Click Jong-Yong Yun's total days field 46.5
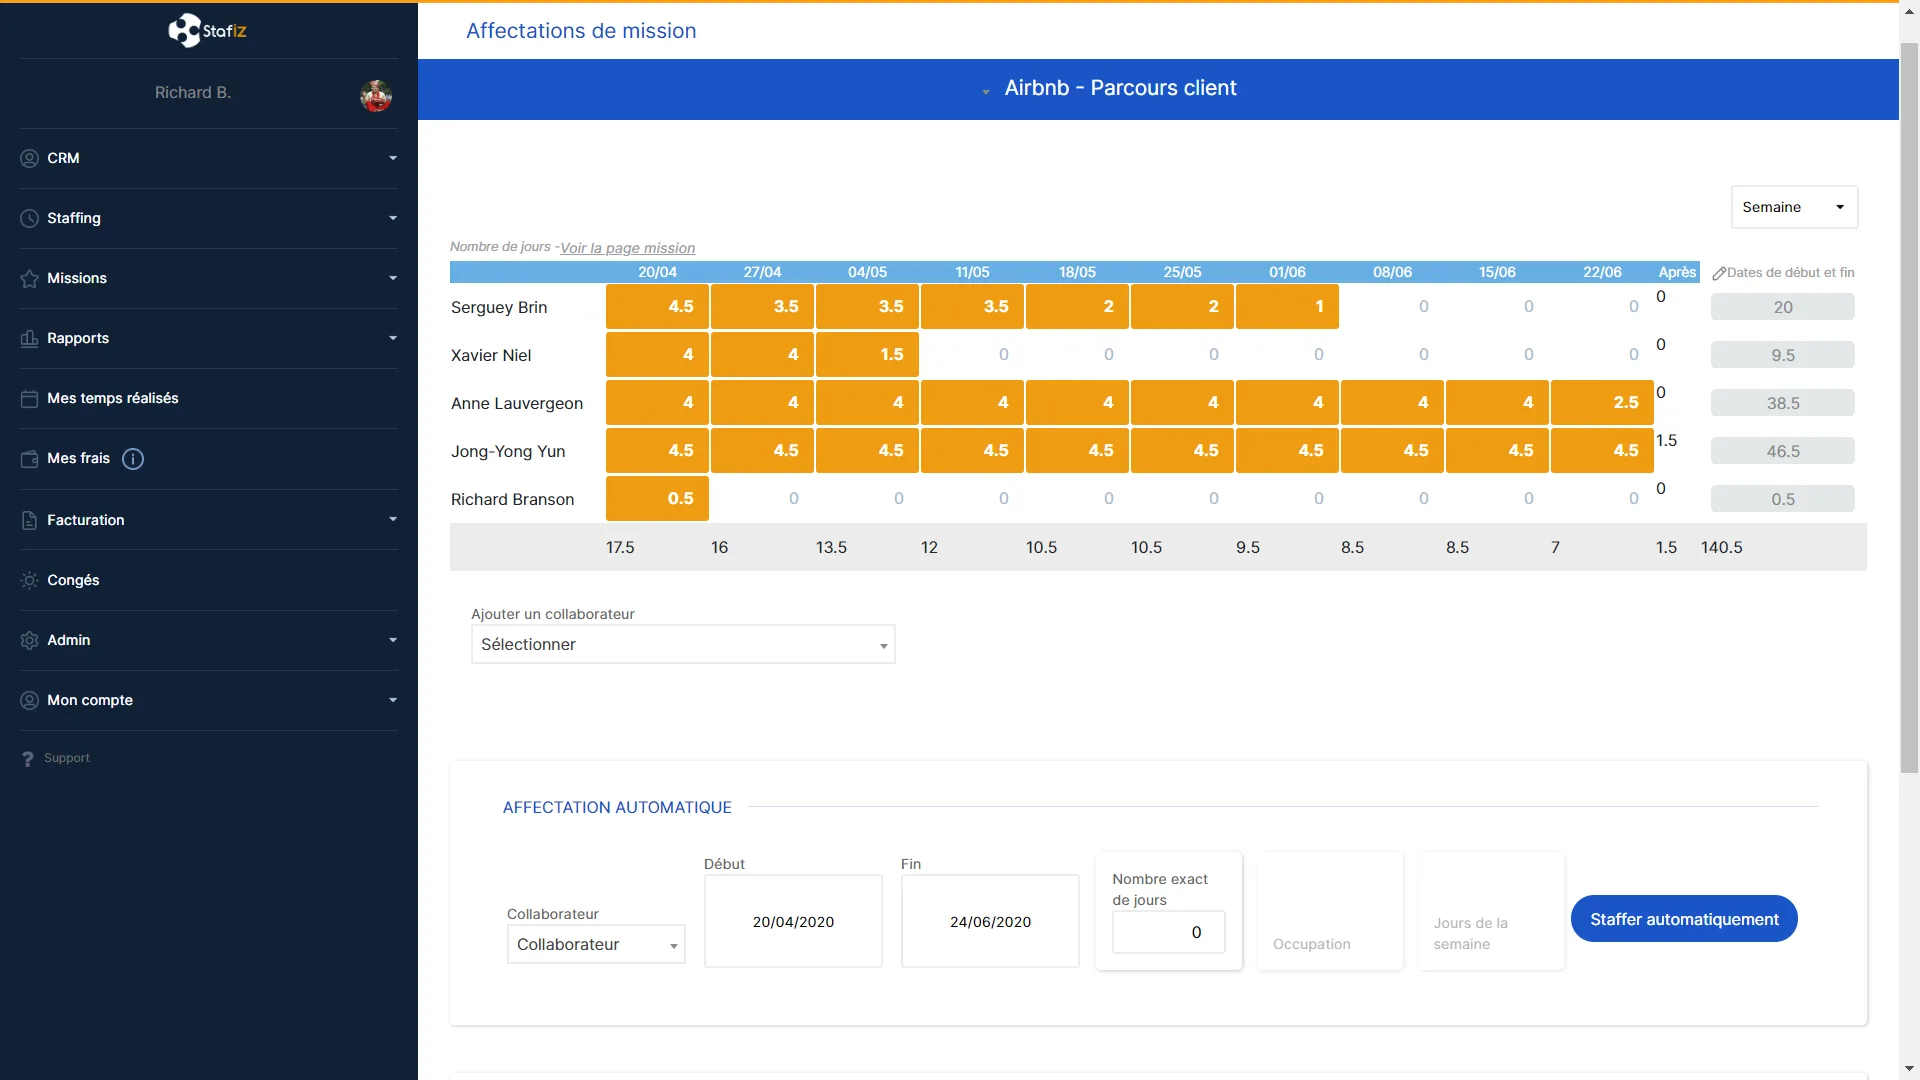This screenshot has width=1920, height=1080. pyautogui.click(x=1782, y=451)
